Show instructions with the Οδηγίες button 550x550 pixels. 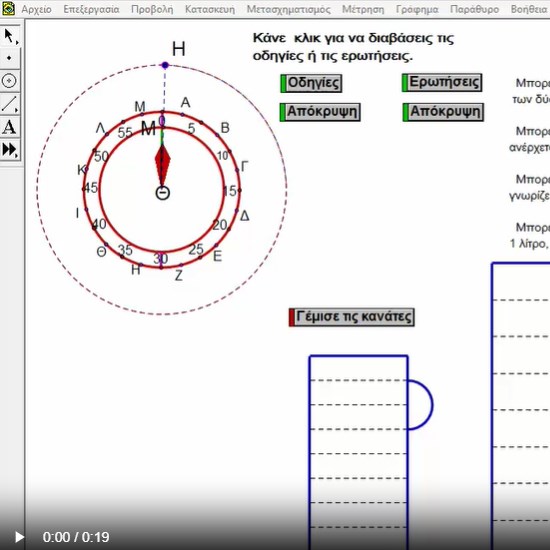[311, 83]
